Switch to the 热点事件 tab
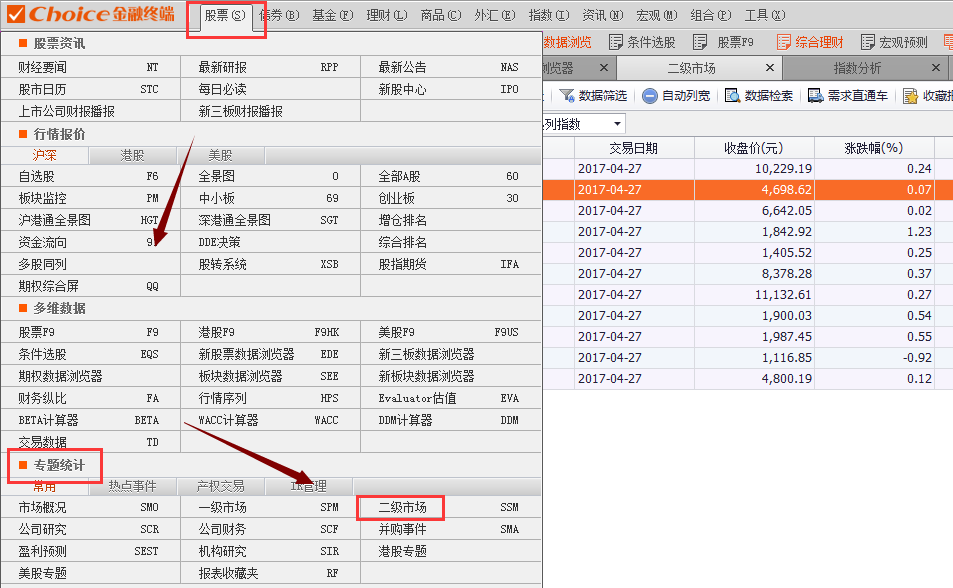This screenshot has height=588, width=953. 132,486
